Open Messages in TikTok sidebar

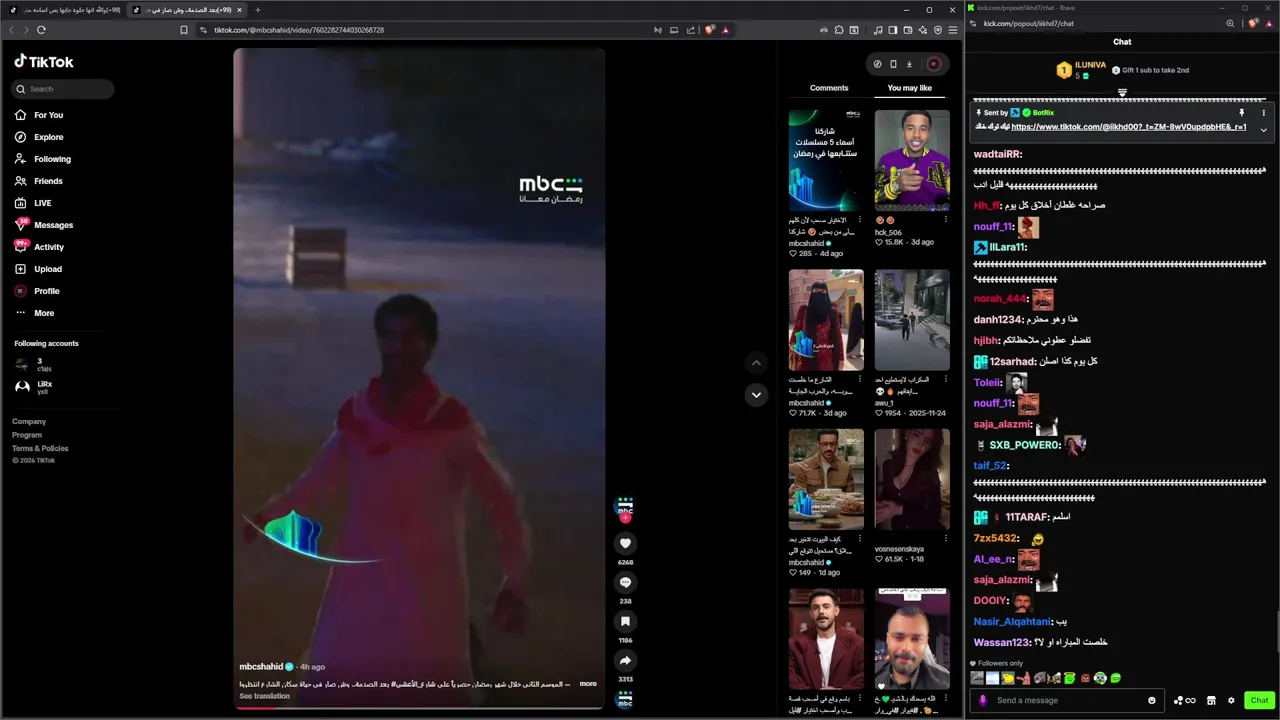pos(53,225)
